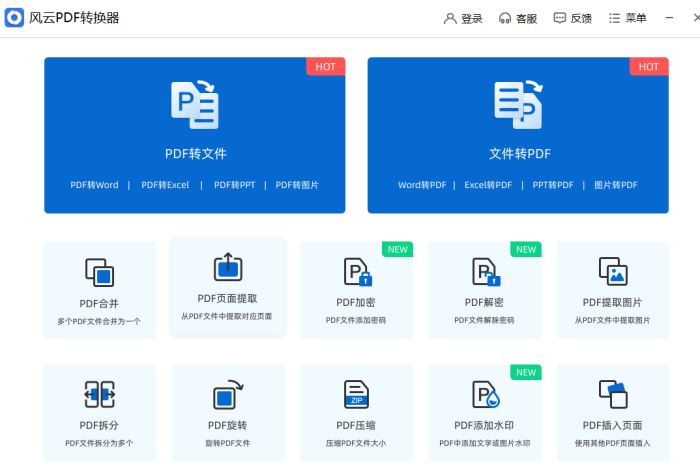Screen dimensions: 700x466
Task: Select the PDF拆分 split icon
Action: (x=100, y=394)
